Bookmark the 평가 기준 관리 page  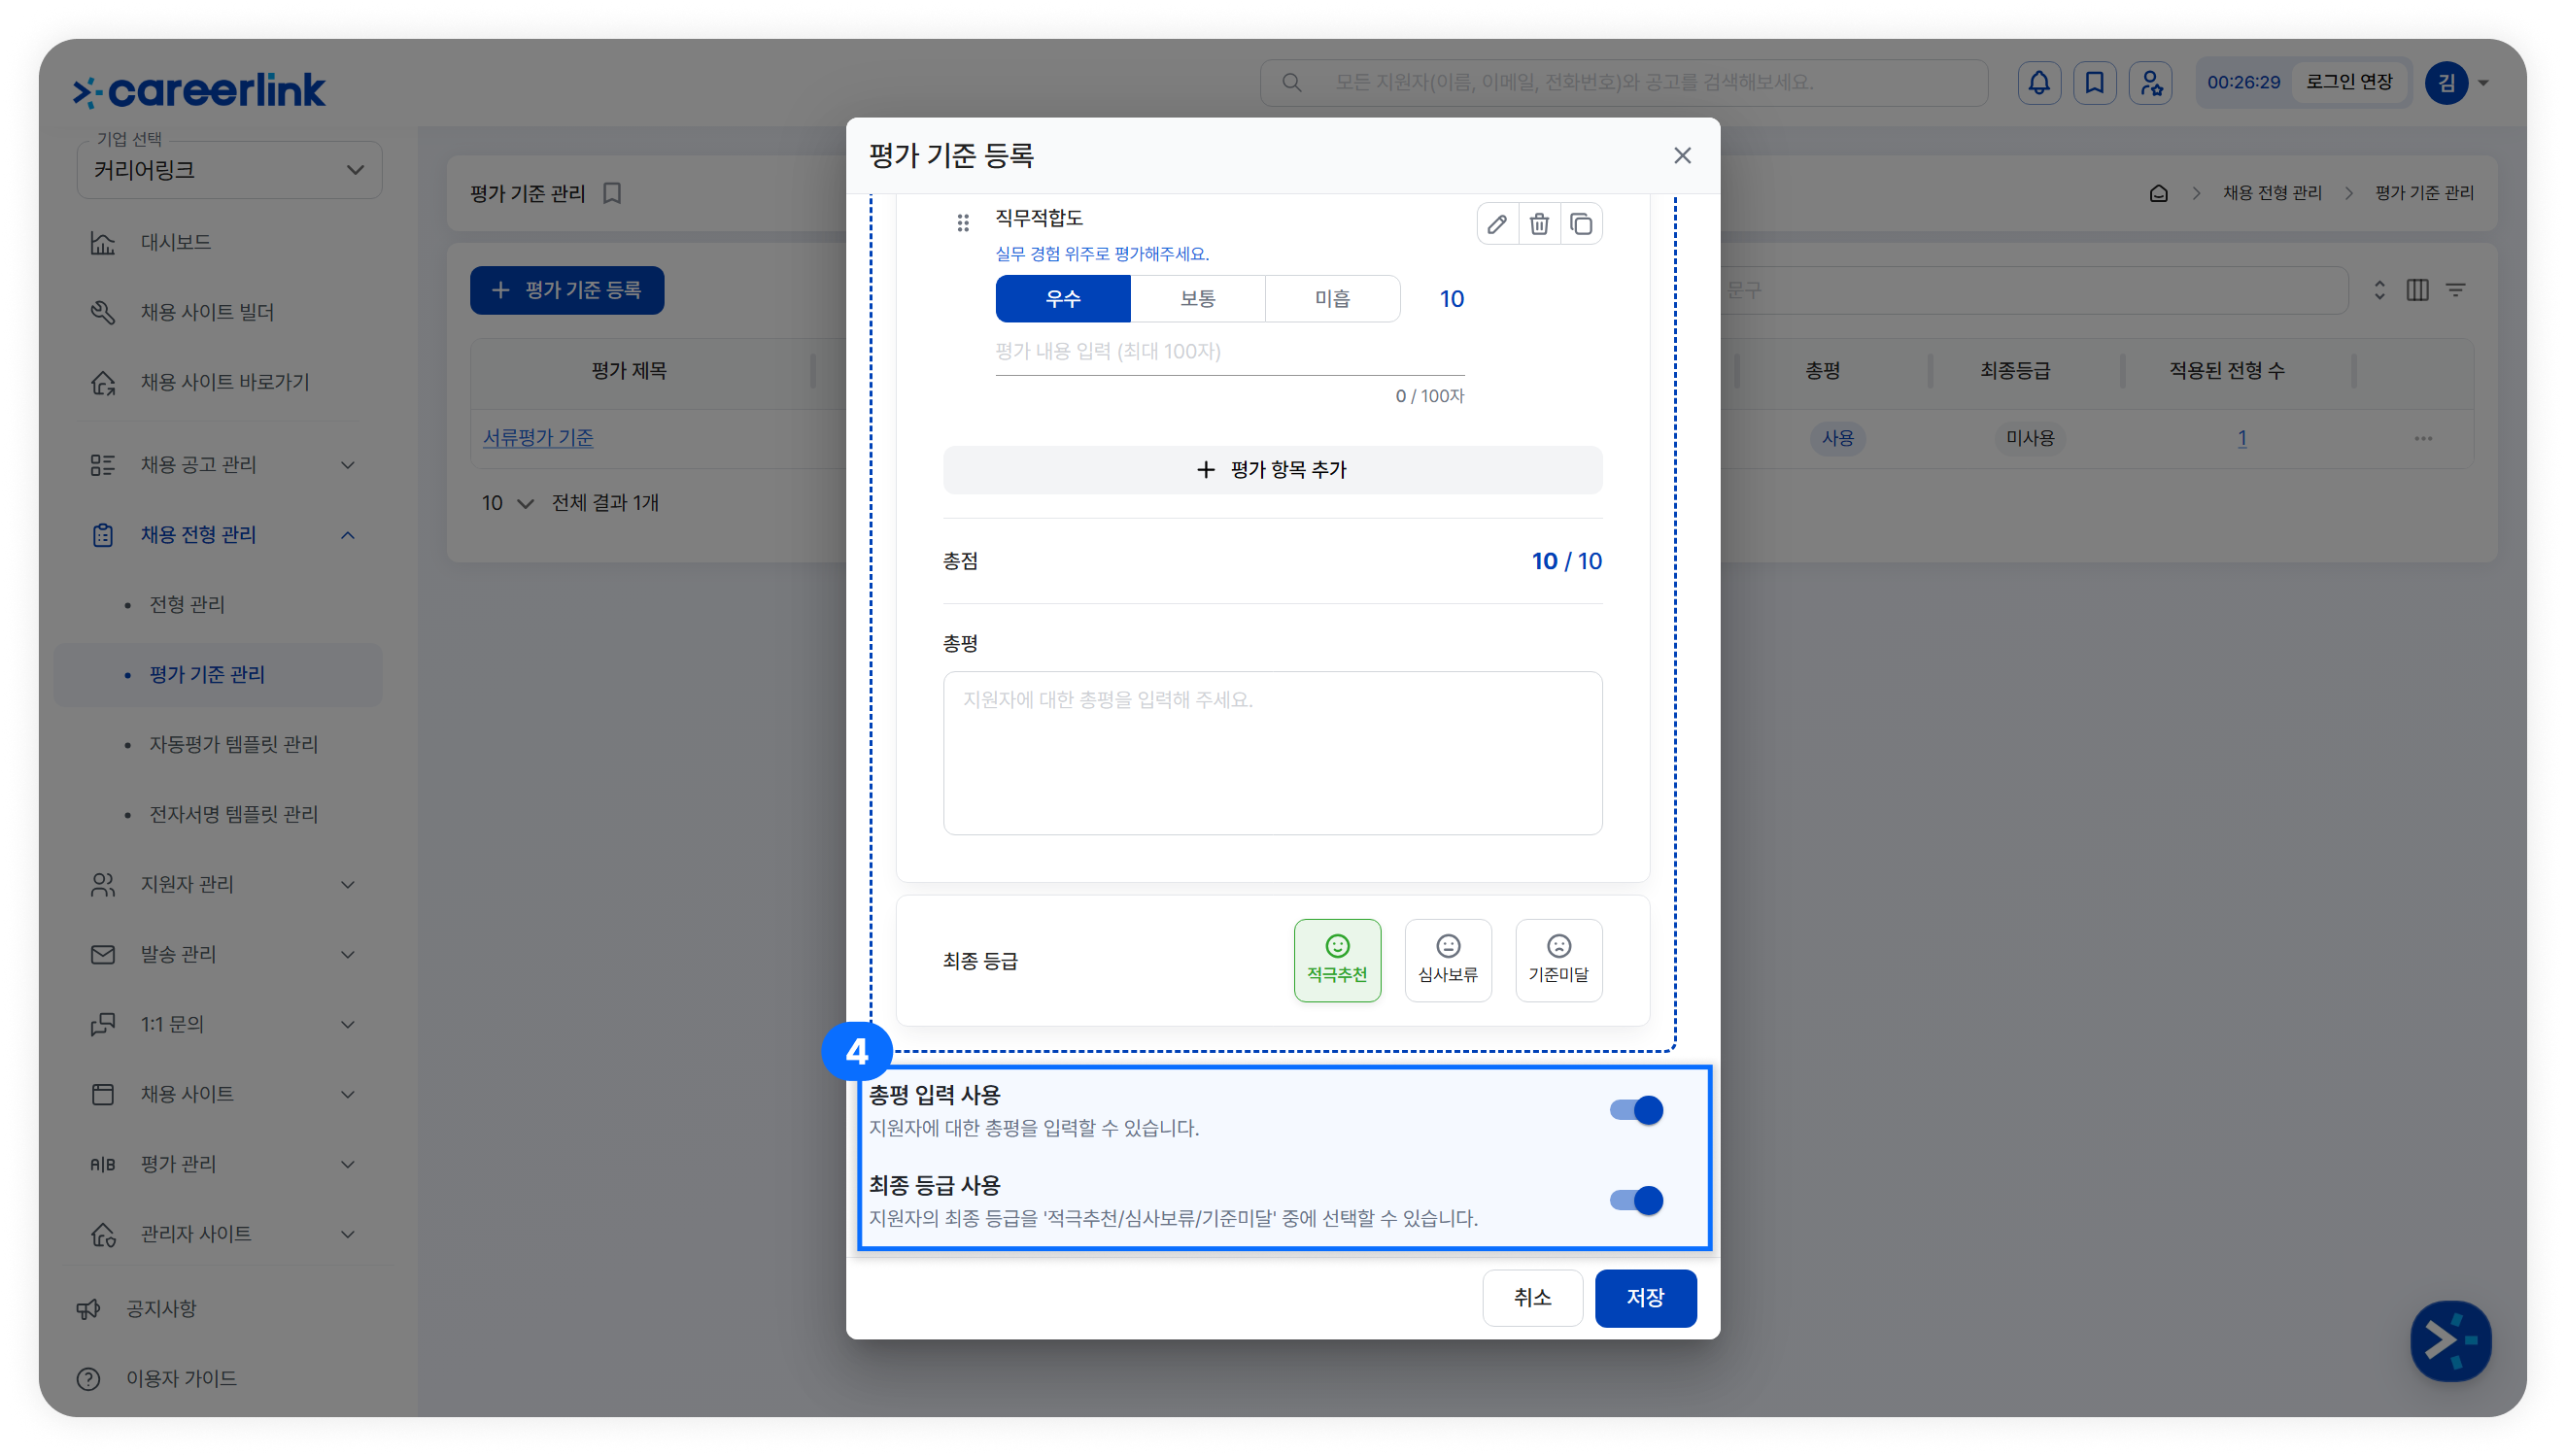coord(612,193)
